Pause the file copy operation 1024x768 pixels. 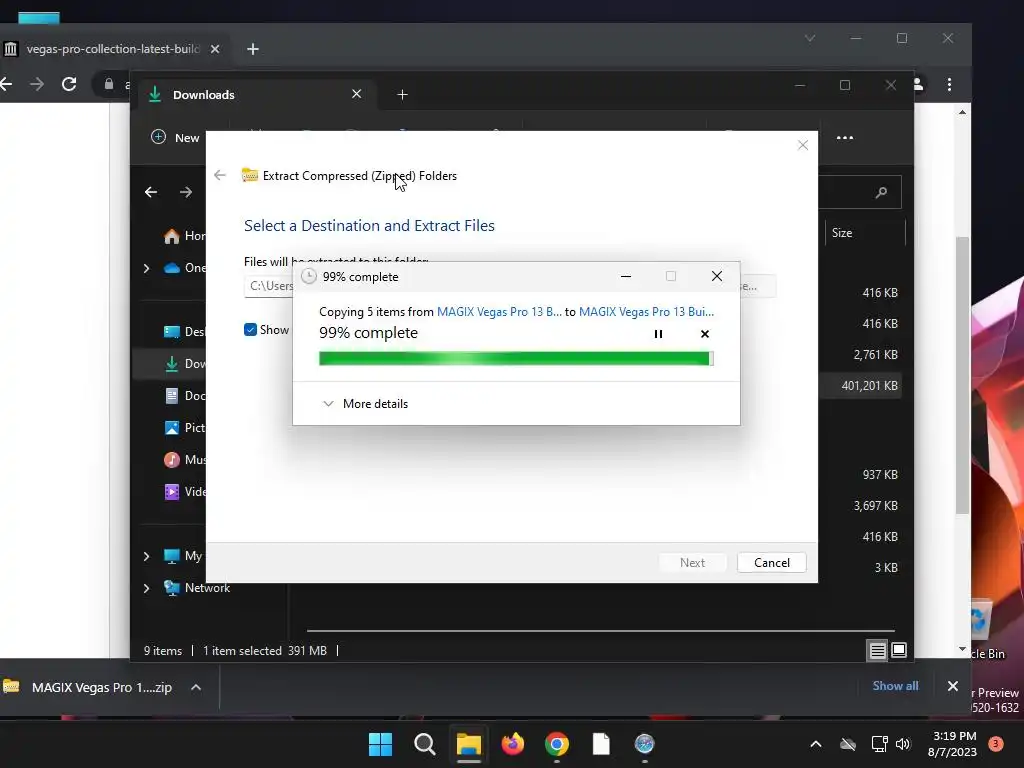tap(658, 334)
